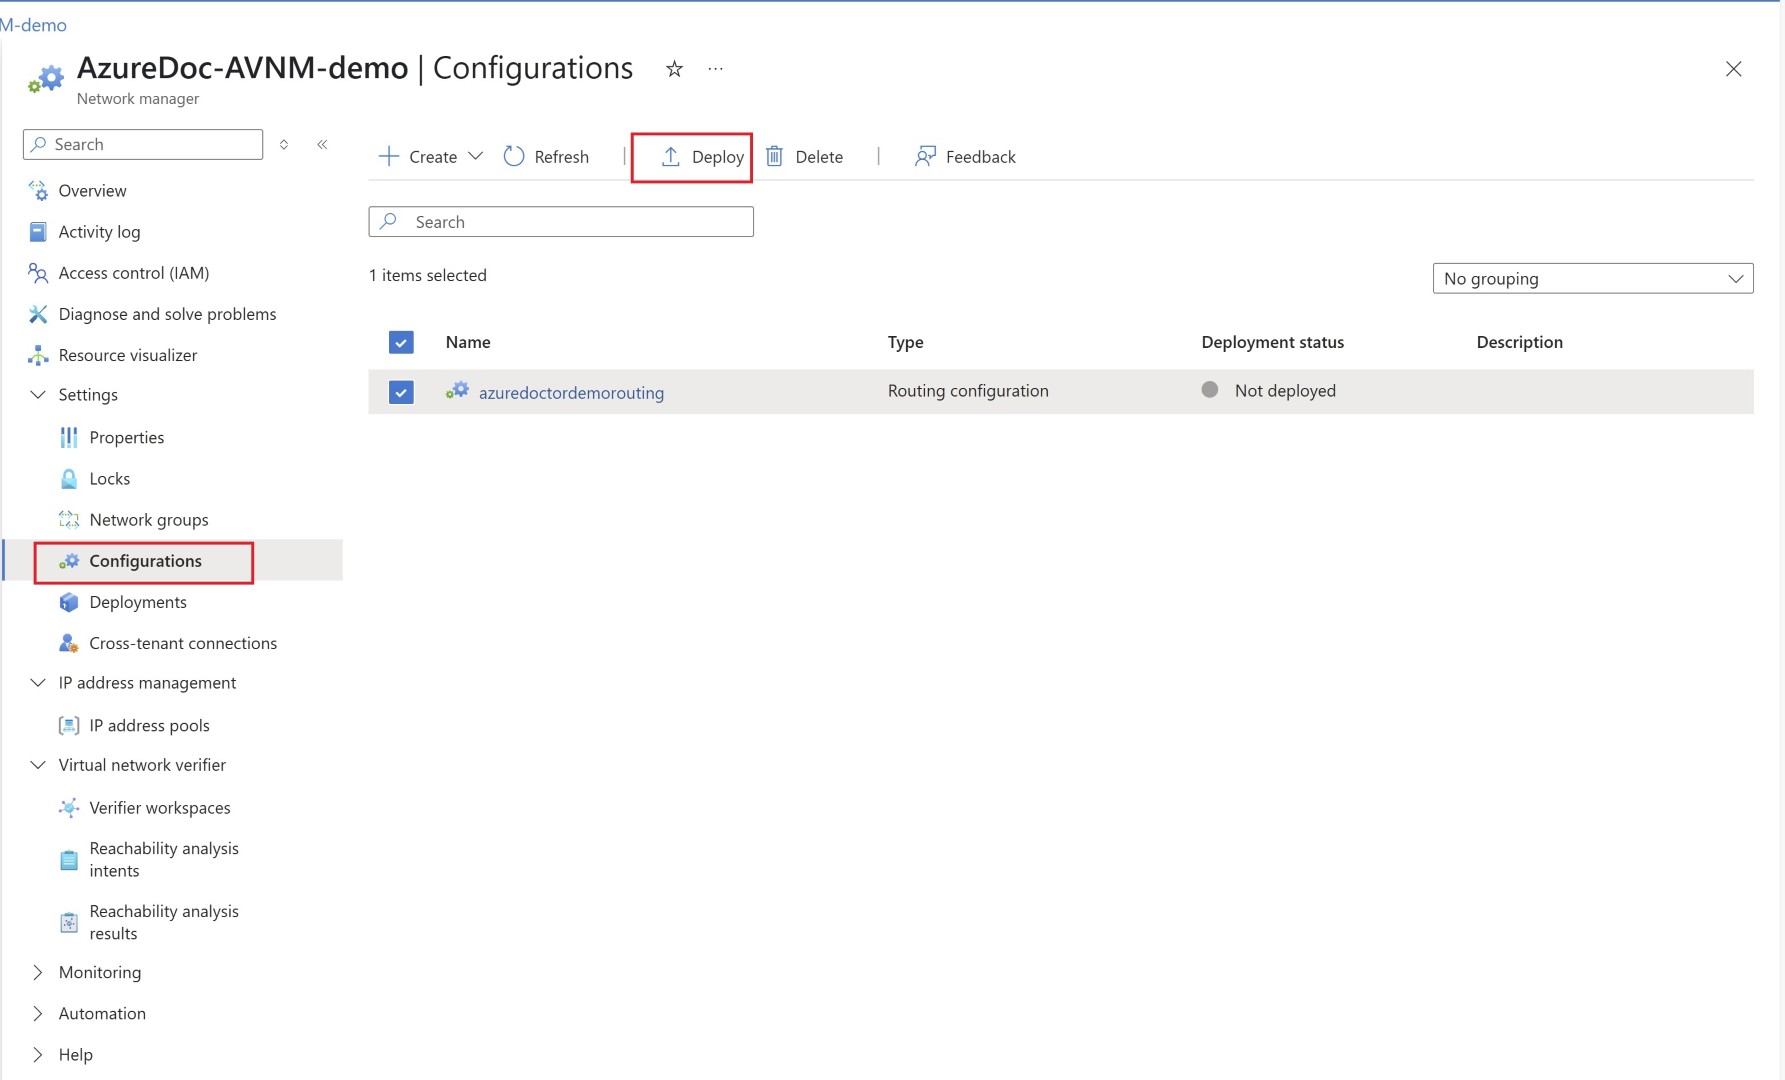
Task: Click the gear icon beside azuredoctordemorouting
Action: [457, 391]
